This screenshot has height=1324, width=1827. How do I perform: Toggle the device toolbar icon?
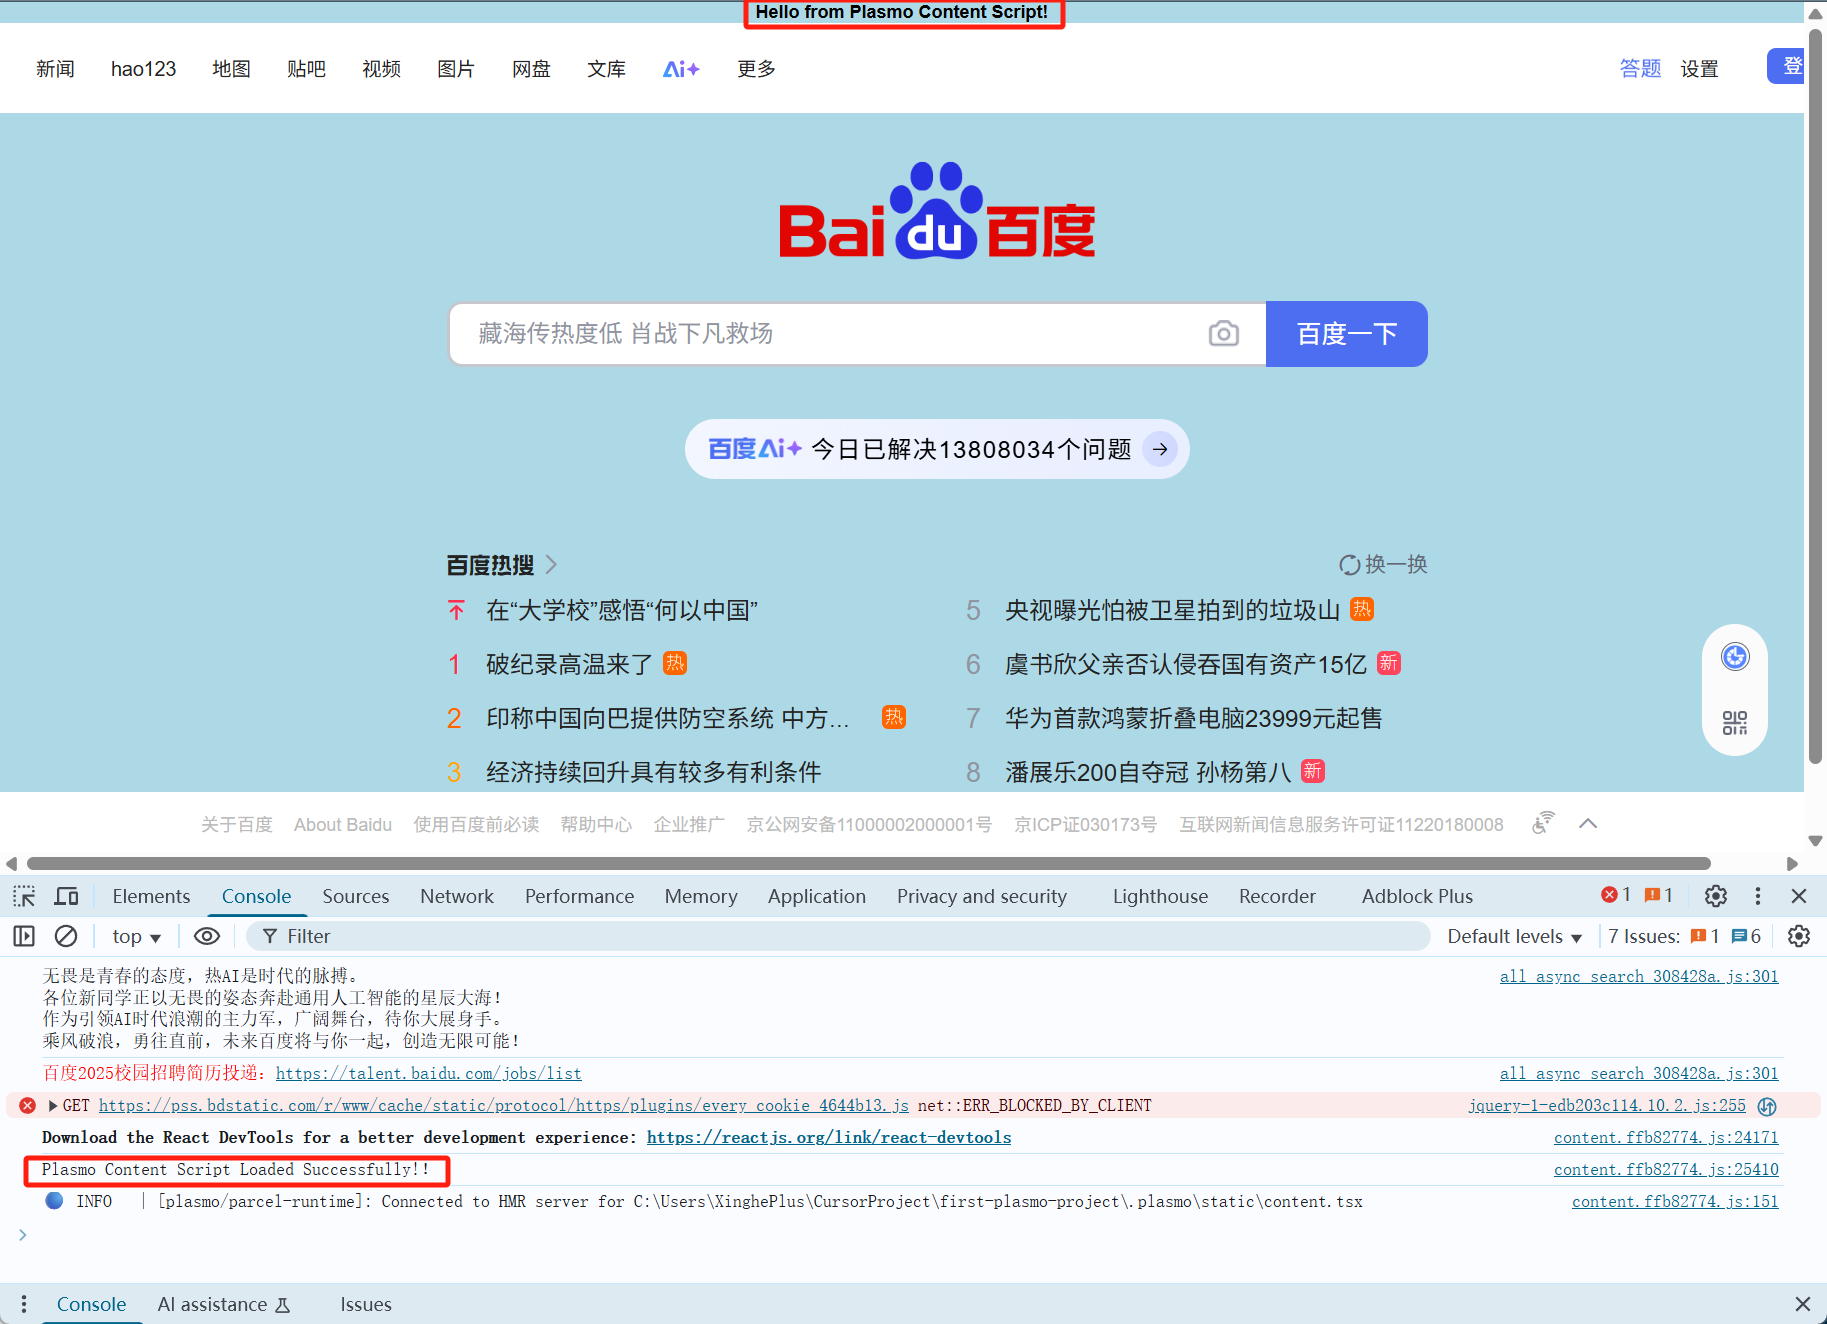[x=67, y=896]
